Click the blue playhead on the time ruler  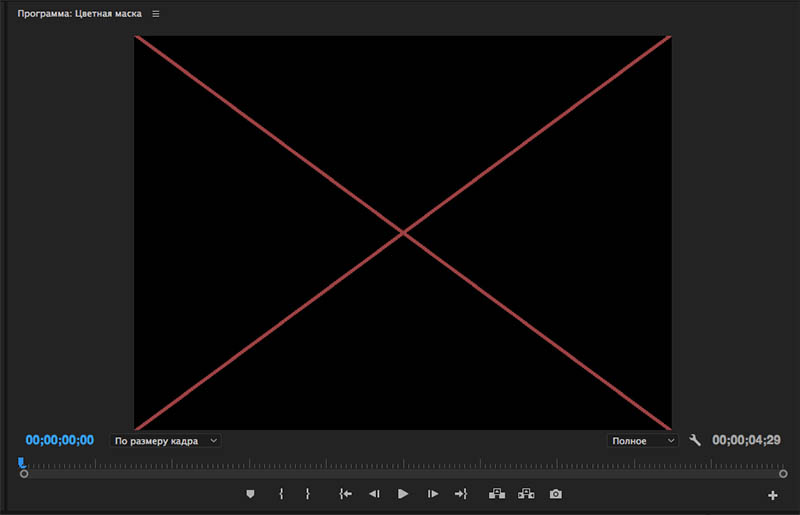pyautogui.click(x=21, y=462)
